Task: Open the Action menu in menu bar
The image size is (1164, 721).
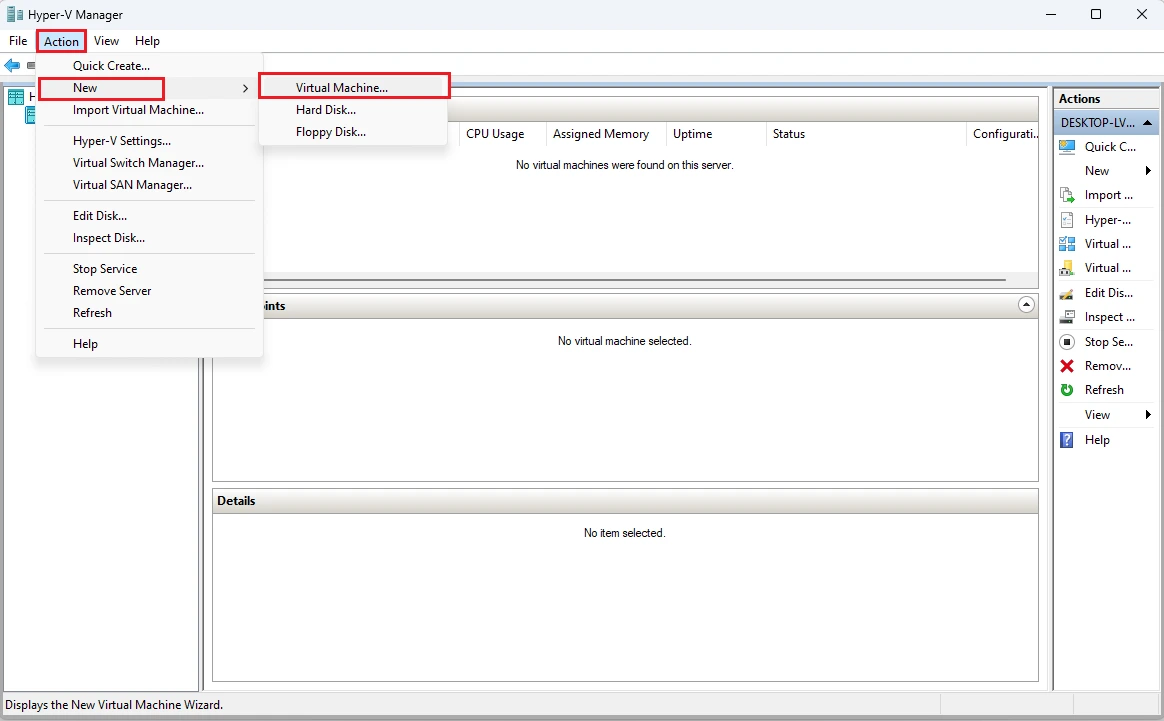Action: click(61, 41)
